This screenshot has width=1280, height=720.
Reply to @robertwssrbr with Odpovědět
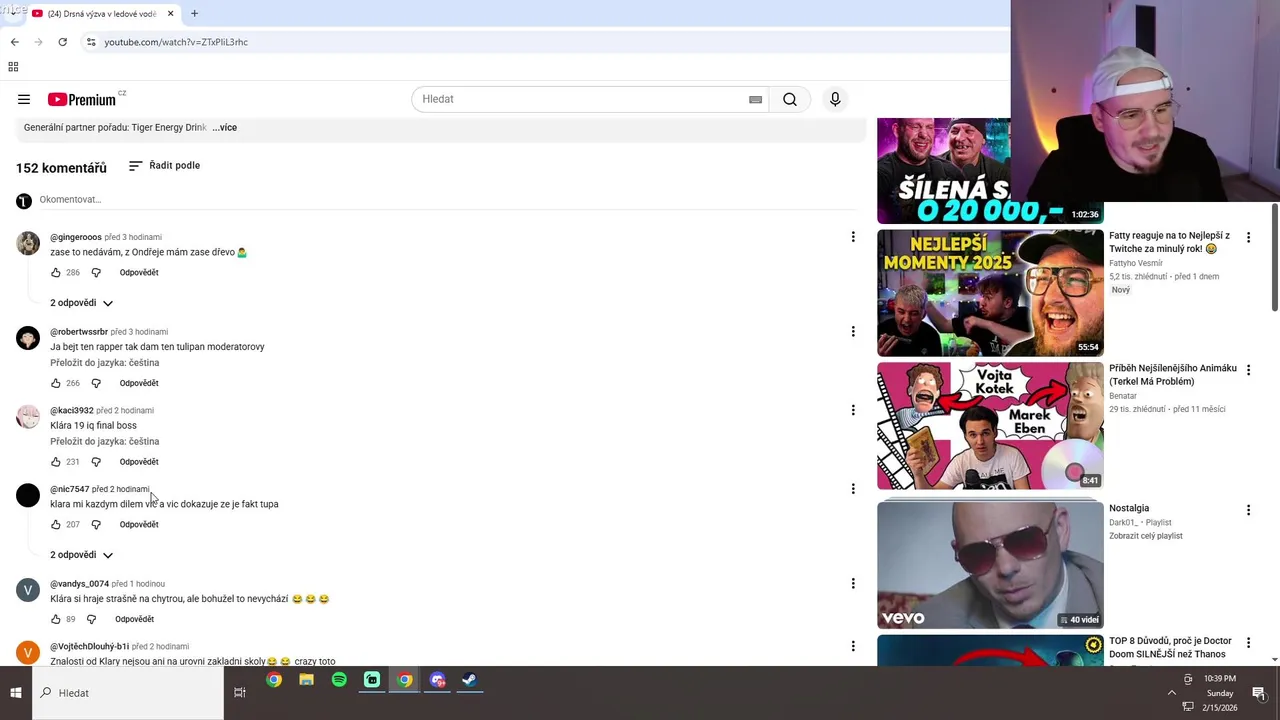[x=139, y=383]
